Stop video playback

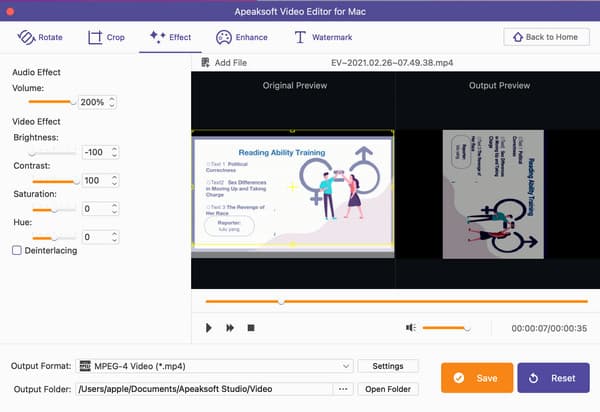(x=251, y=328)
